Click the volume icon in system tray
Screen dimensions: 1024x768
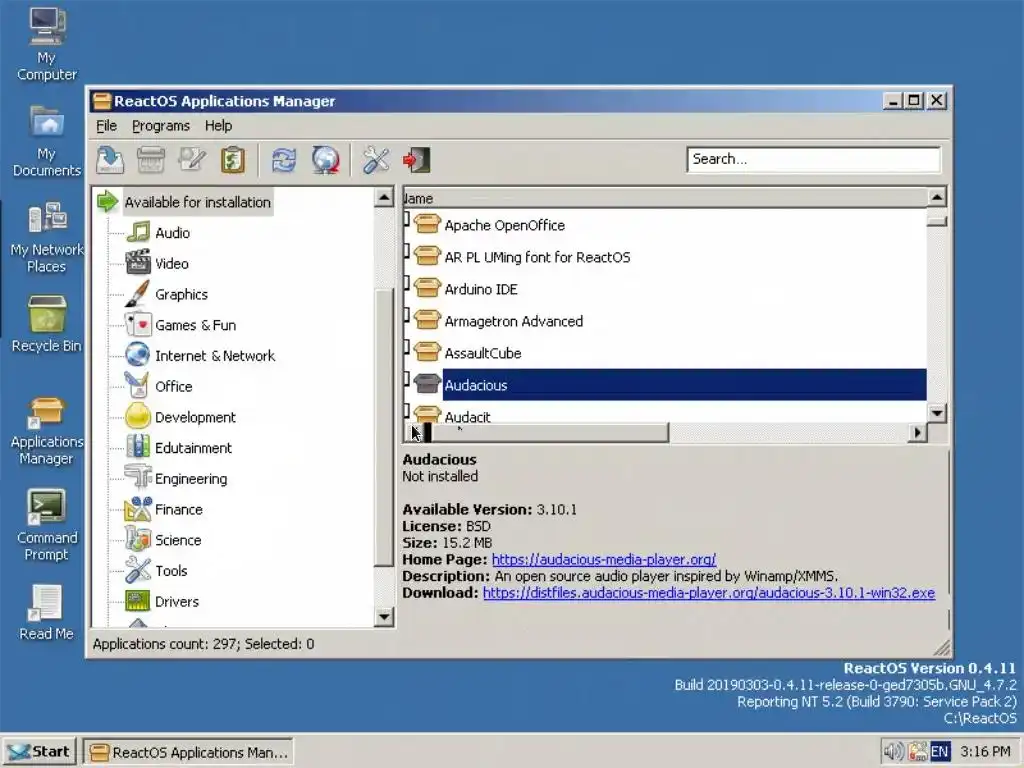tap(892, 752)
